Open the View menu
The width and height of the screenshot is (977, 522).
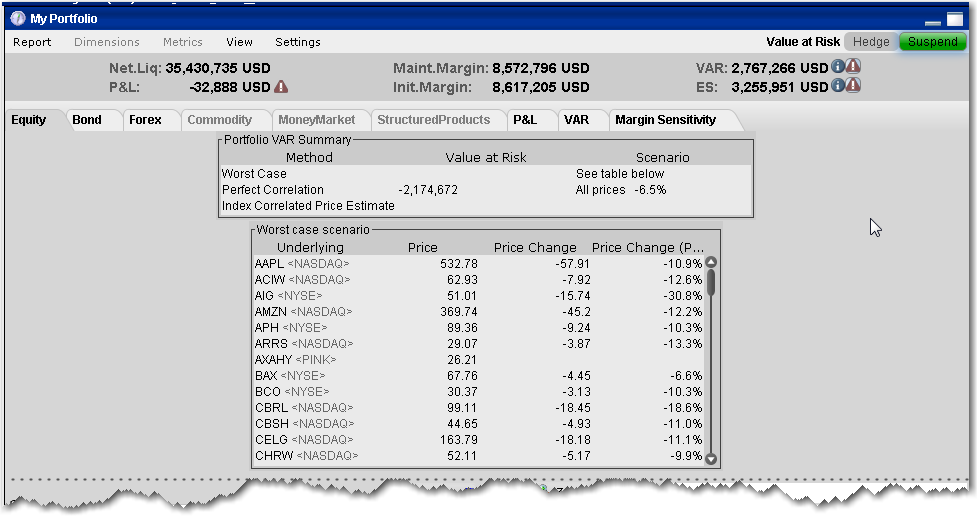(x=239, y=42)
